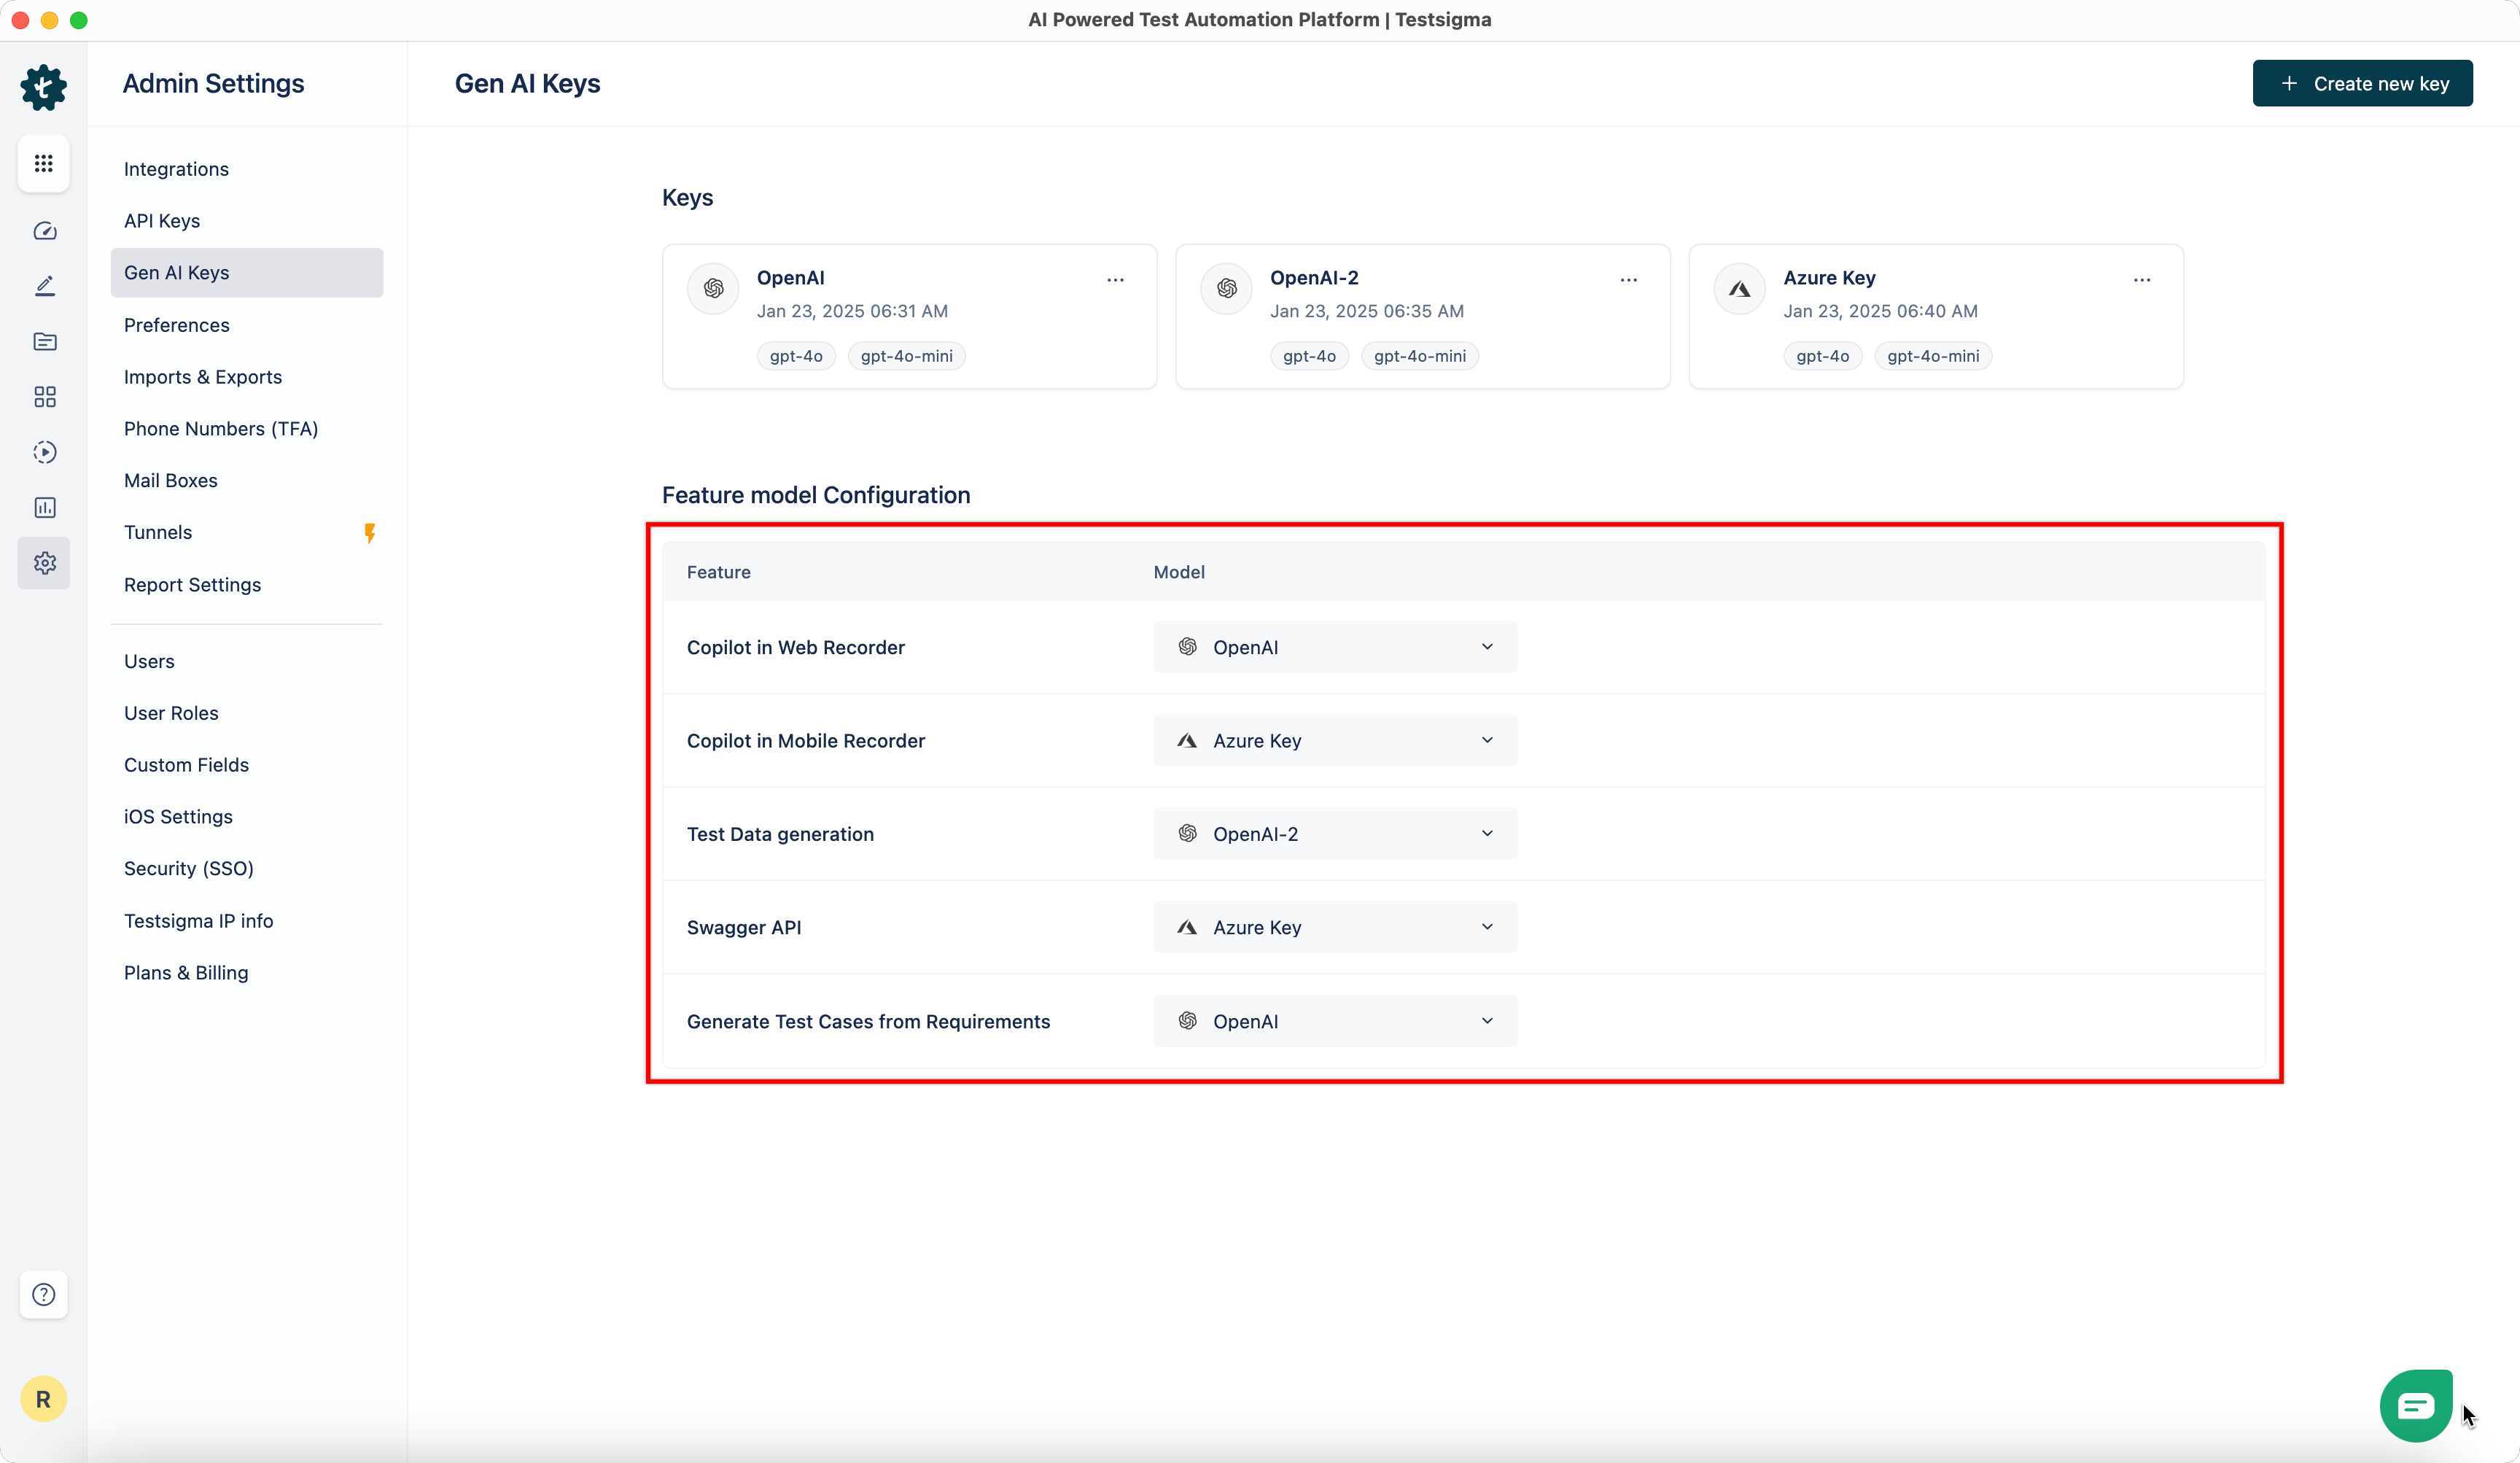Screen dimensions: 2520x1463
Task: Open Generate Test Cases from Requirements dropdown
Action: pyautogui.click(x=1334, y=1021)
